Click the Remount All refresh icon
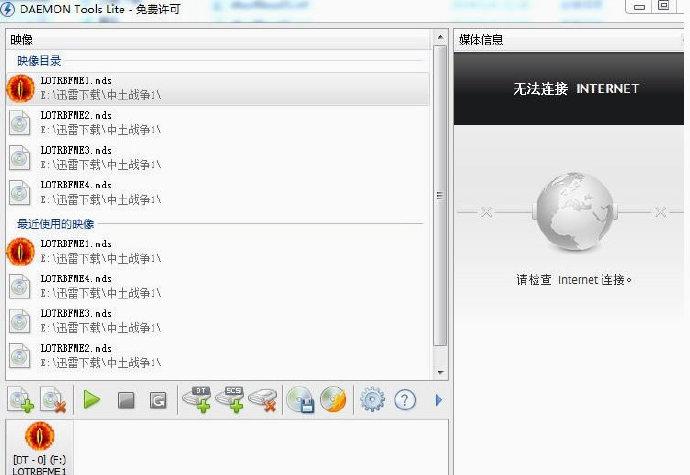The height and width of the screenshot is (475, 690). pyautogui.click(x=158, y=400)
